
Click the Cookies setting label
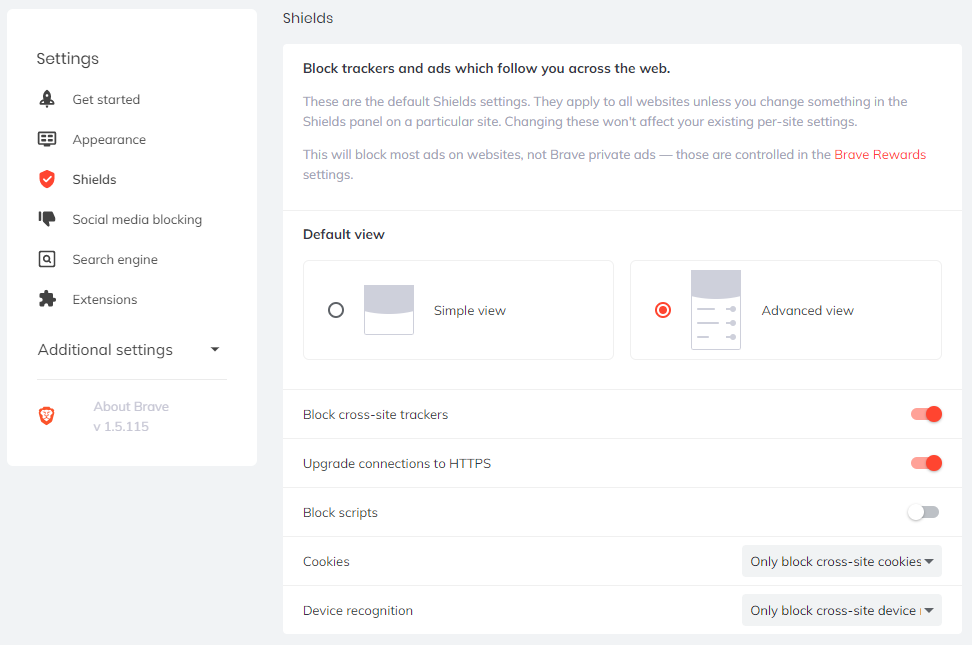point(326,561)
